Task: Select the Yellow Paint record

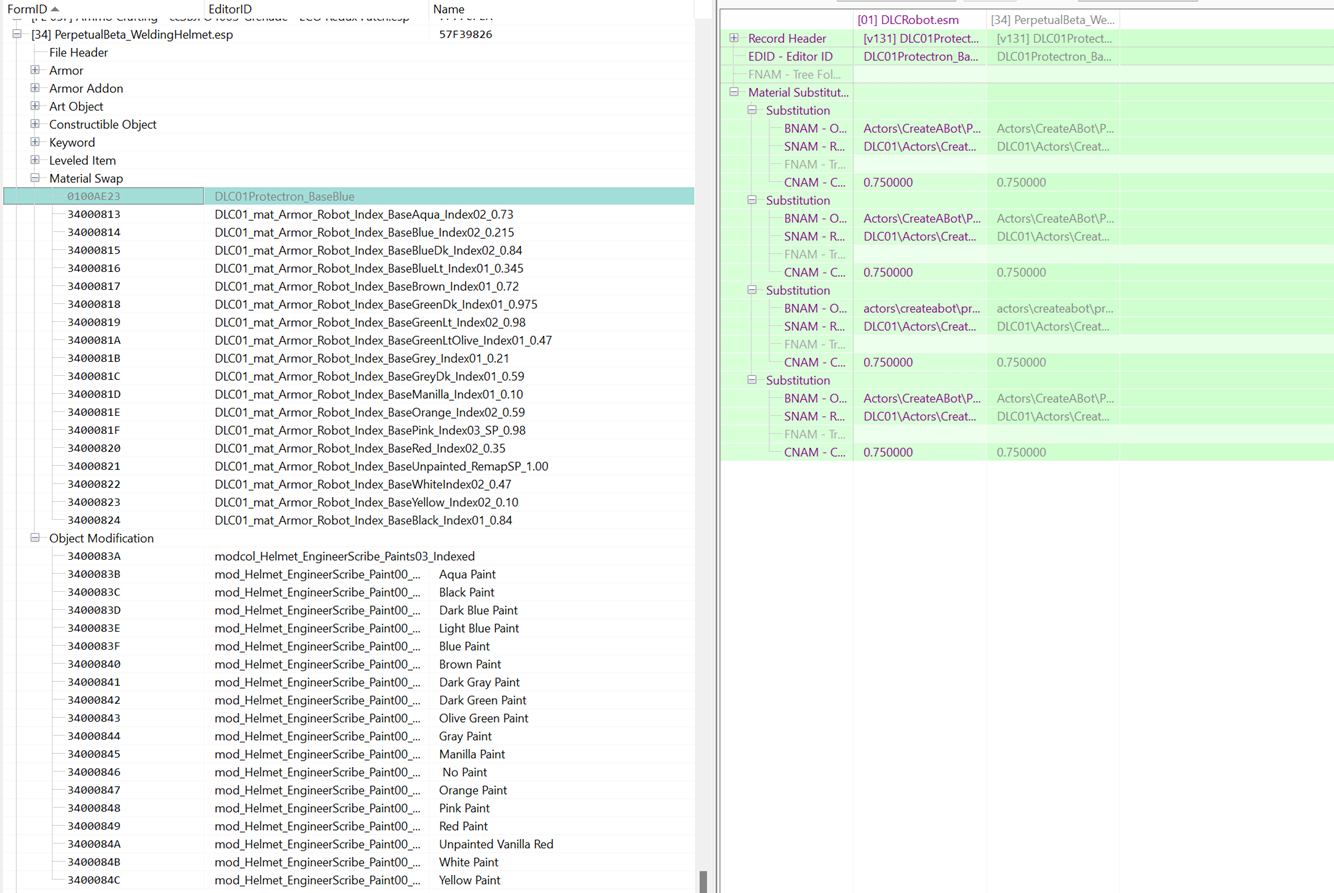Action: [348, 880]
